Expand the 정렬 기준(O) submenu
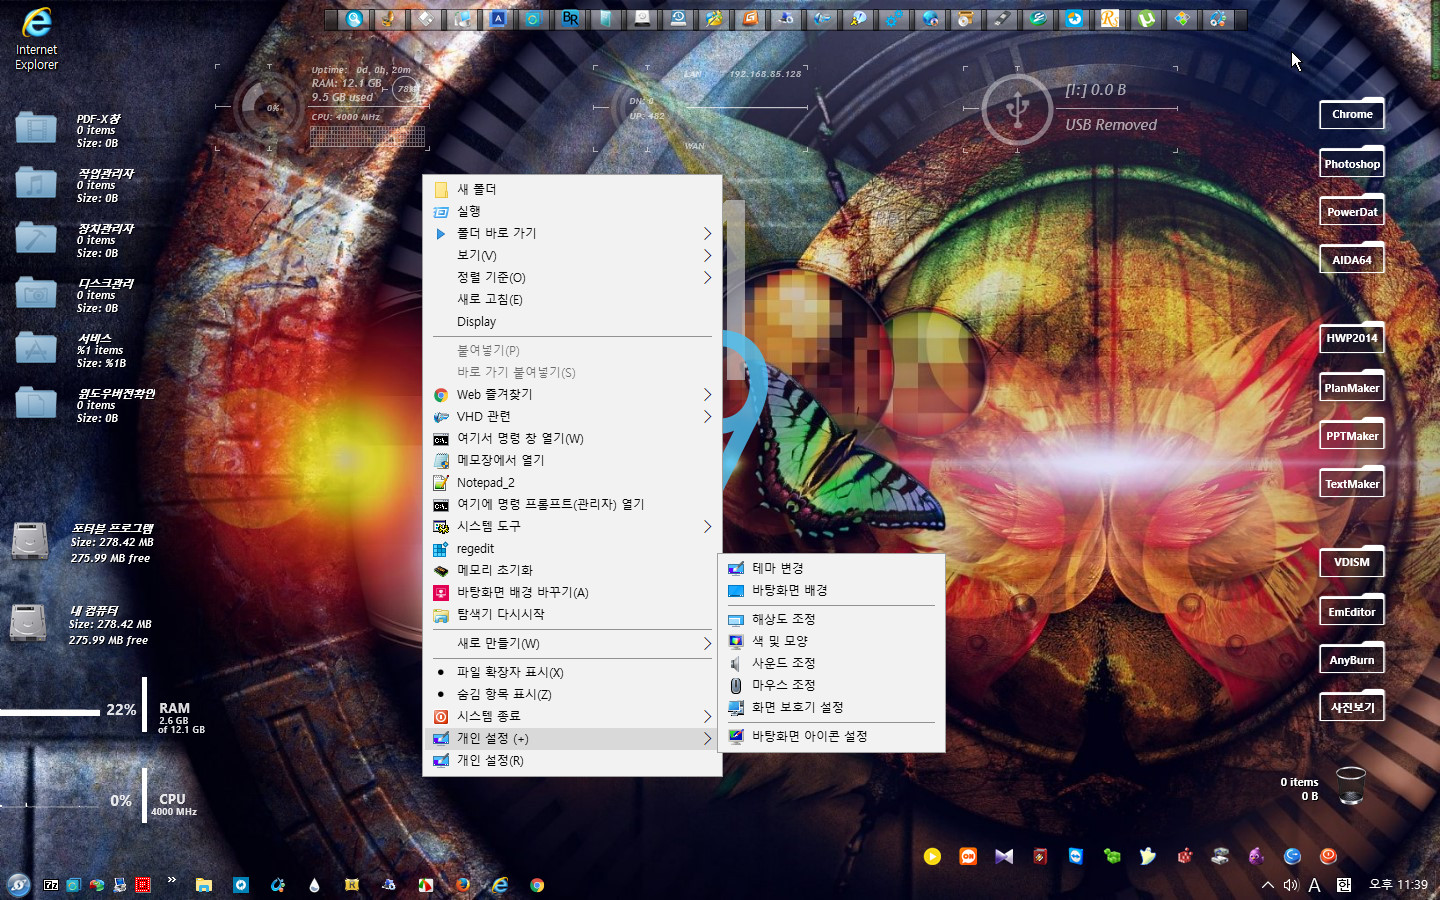Viewport: 1440px width, 900px height. [573, 277]
